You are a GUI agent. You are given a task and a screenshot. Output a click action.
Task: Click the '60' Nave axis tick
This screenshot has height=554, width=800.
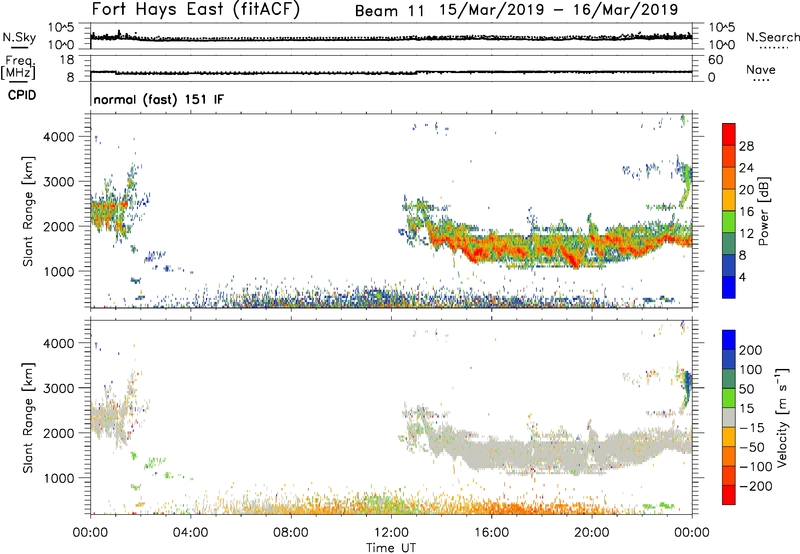(715, 60)
